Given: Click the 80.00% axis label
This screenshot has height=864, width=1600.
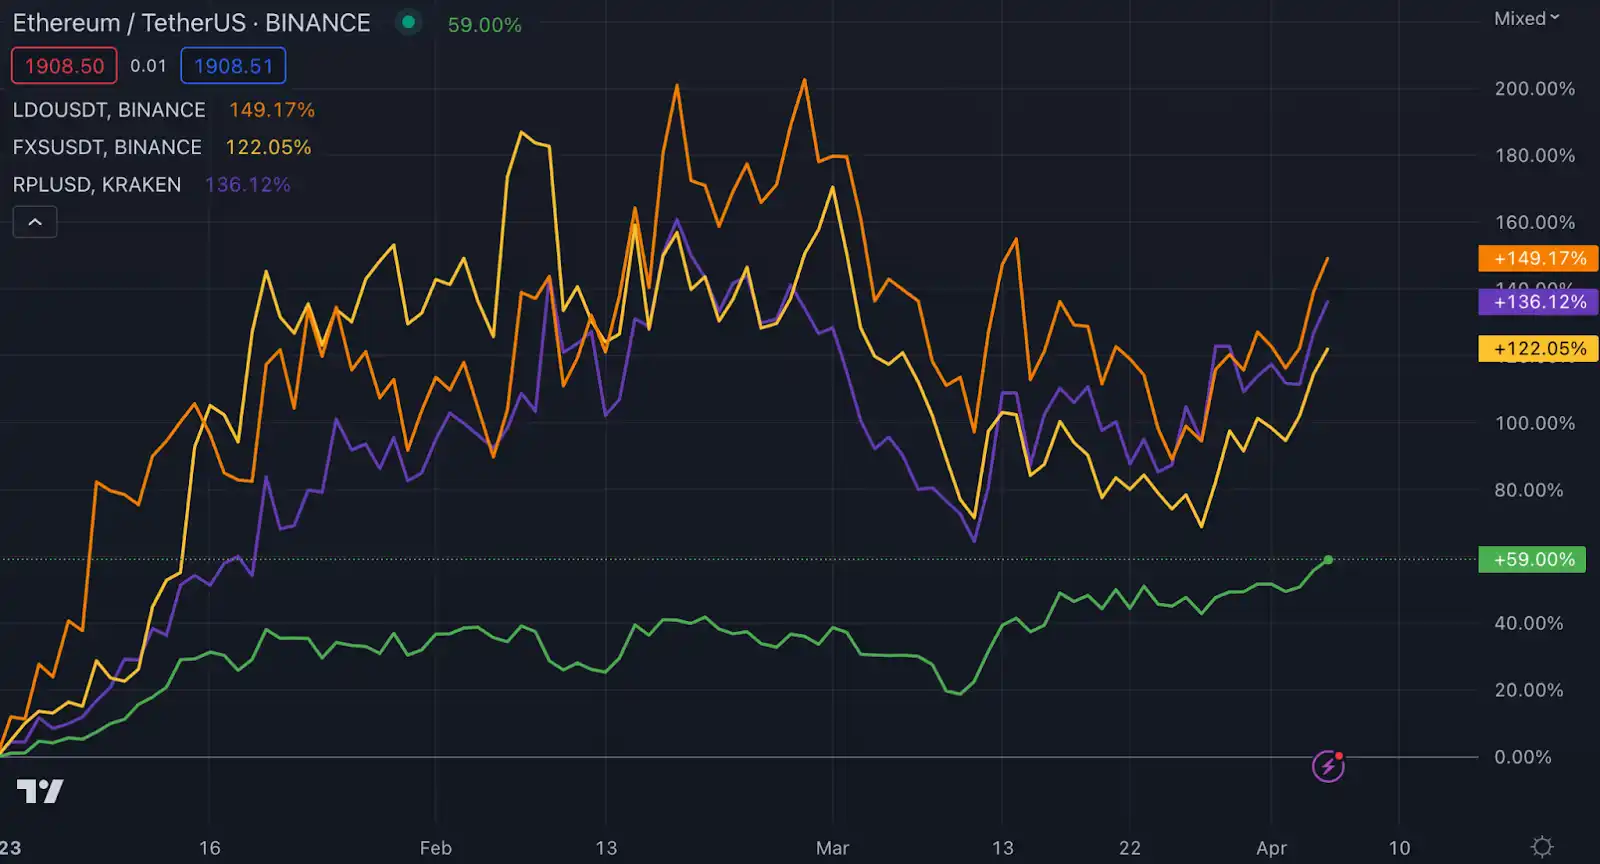Looking at the screenshot, I should pyautogui.click(x=1529, y=490).
